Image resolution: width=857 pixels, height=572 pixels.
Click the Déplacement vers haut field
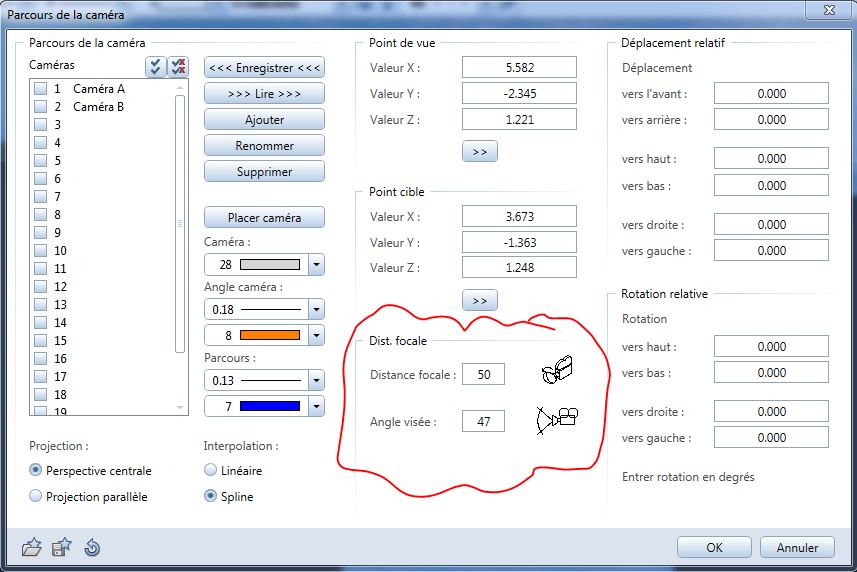tap(771, 158)
